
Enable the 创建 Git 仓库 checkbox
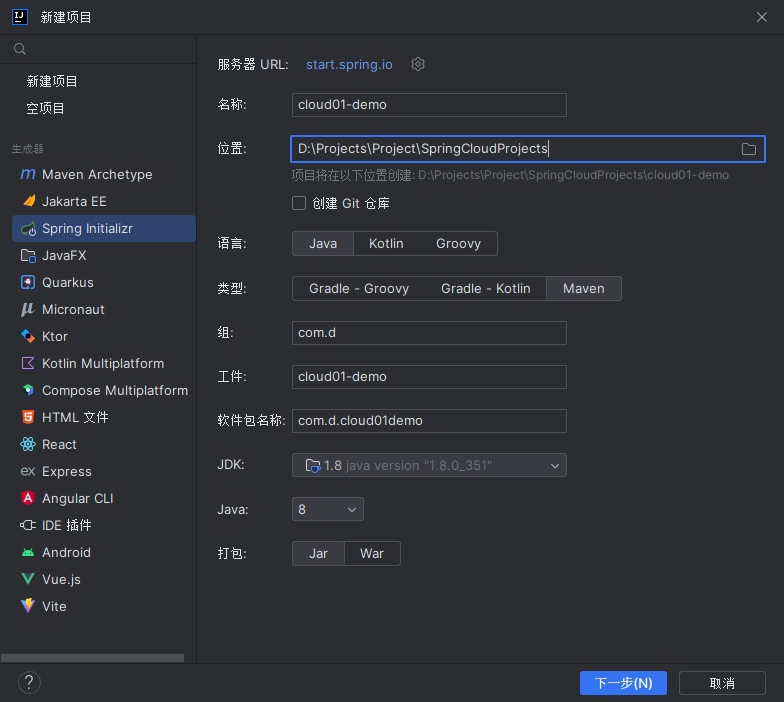pos(299,203)
